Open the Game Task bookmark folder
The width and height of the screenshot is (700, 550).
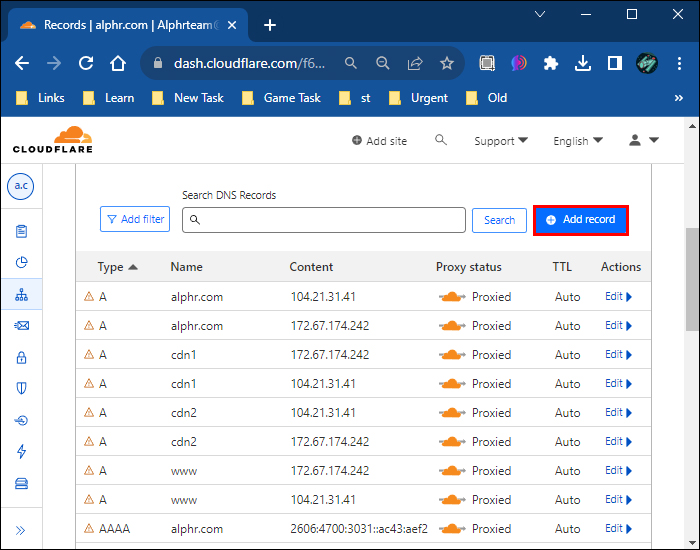281,98
